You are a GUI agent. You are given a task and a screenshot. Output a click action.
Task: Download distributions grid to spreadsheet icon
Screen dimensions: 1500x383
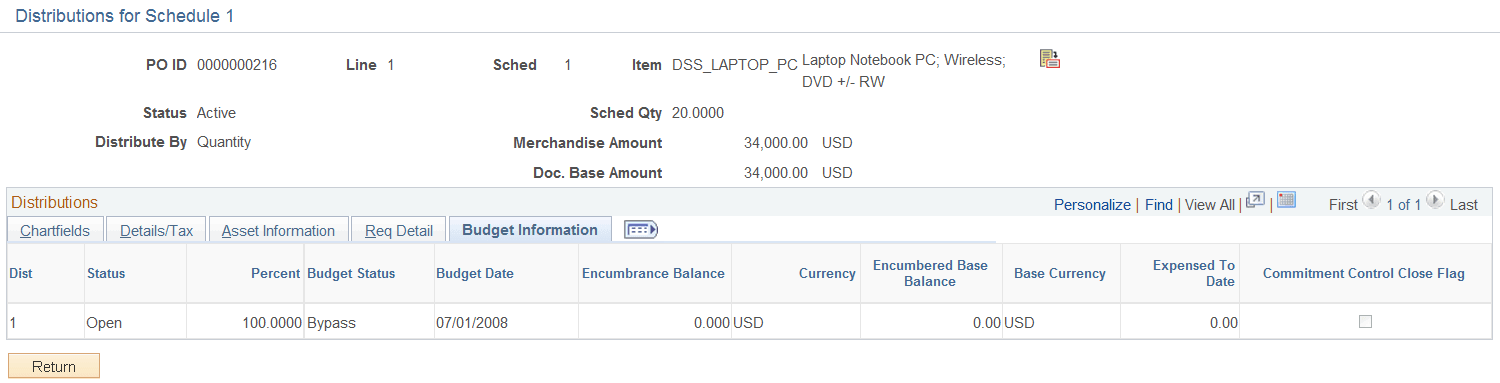1286,201
